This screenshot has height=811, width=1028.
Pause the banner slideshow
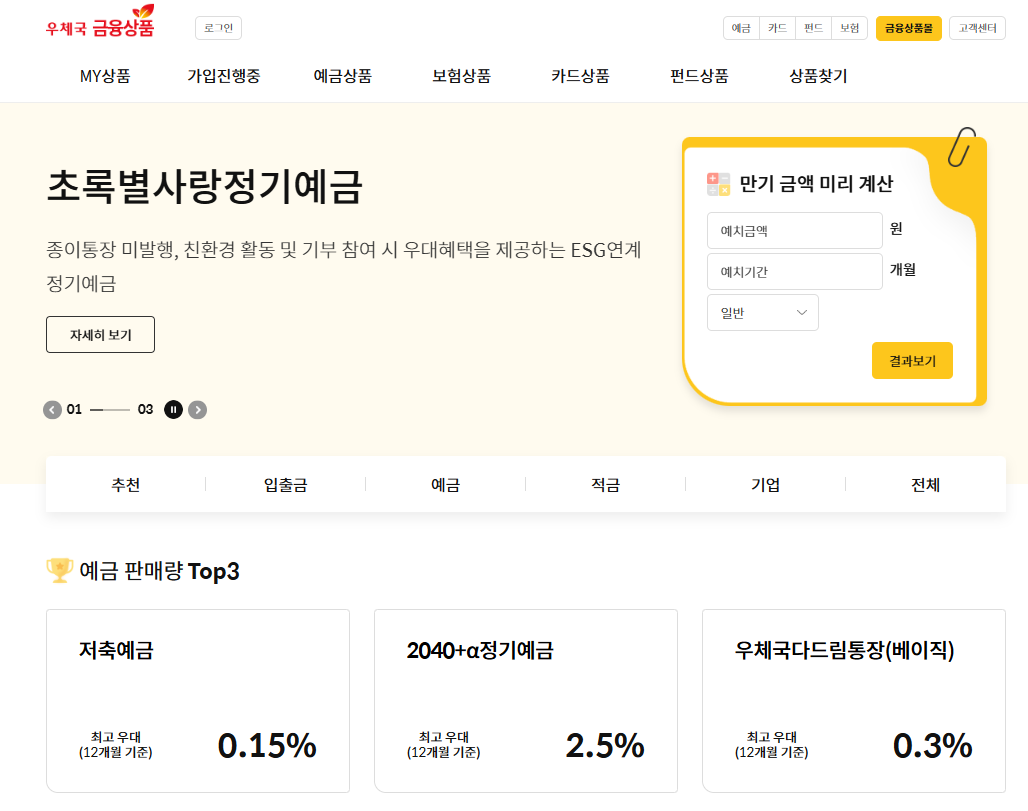tap(173, 410)
